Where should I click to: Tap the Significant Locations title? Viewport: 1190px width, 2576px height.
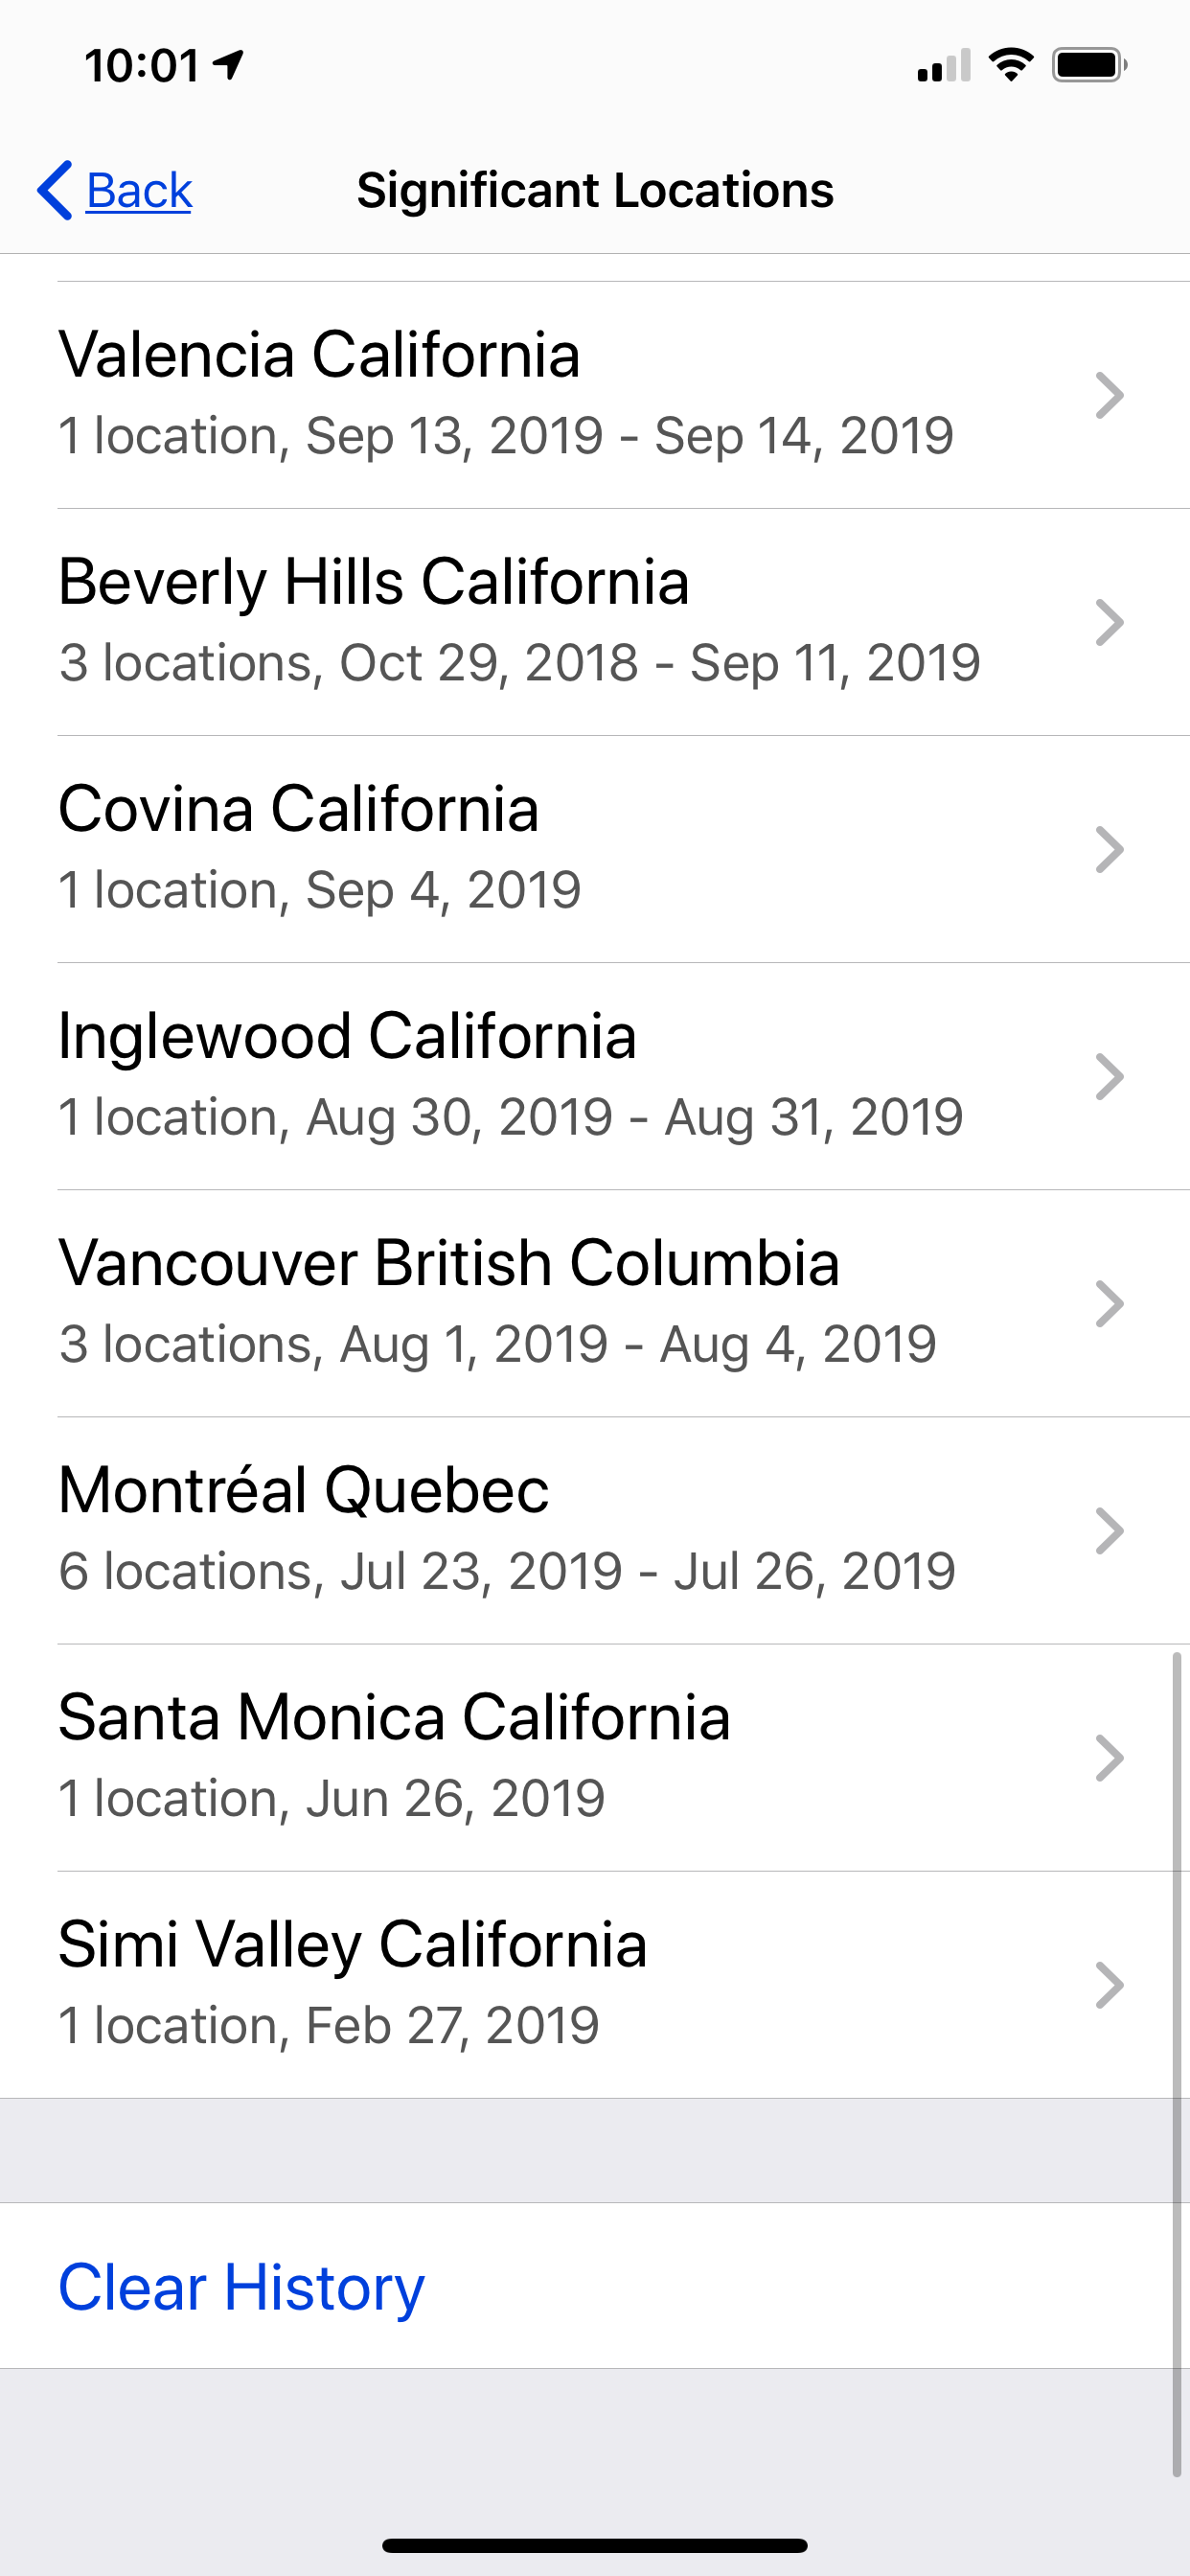tap(595, 190)
